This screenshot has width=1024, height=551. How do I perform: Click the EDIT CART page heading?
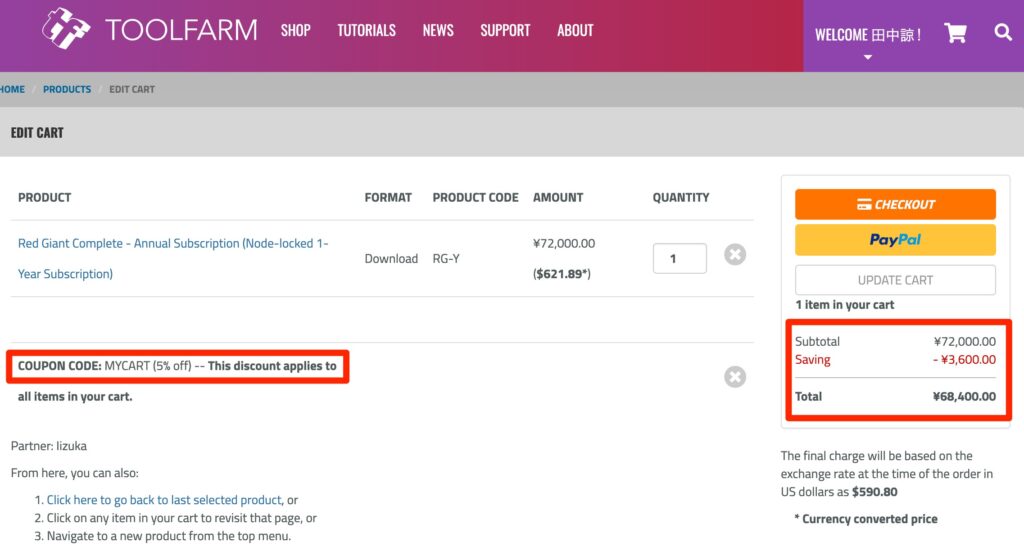click(x=37, y=133)
